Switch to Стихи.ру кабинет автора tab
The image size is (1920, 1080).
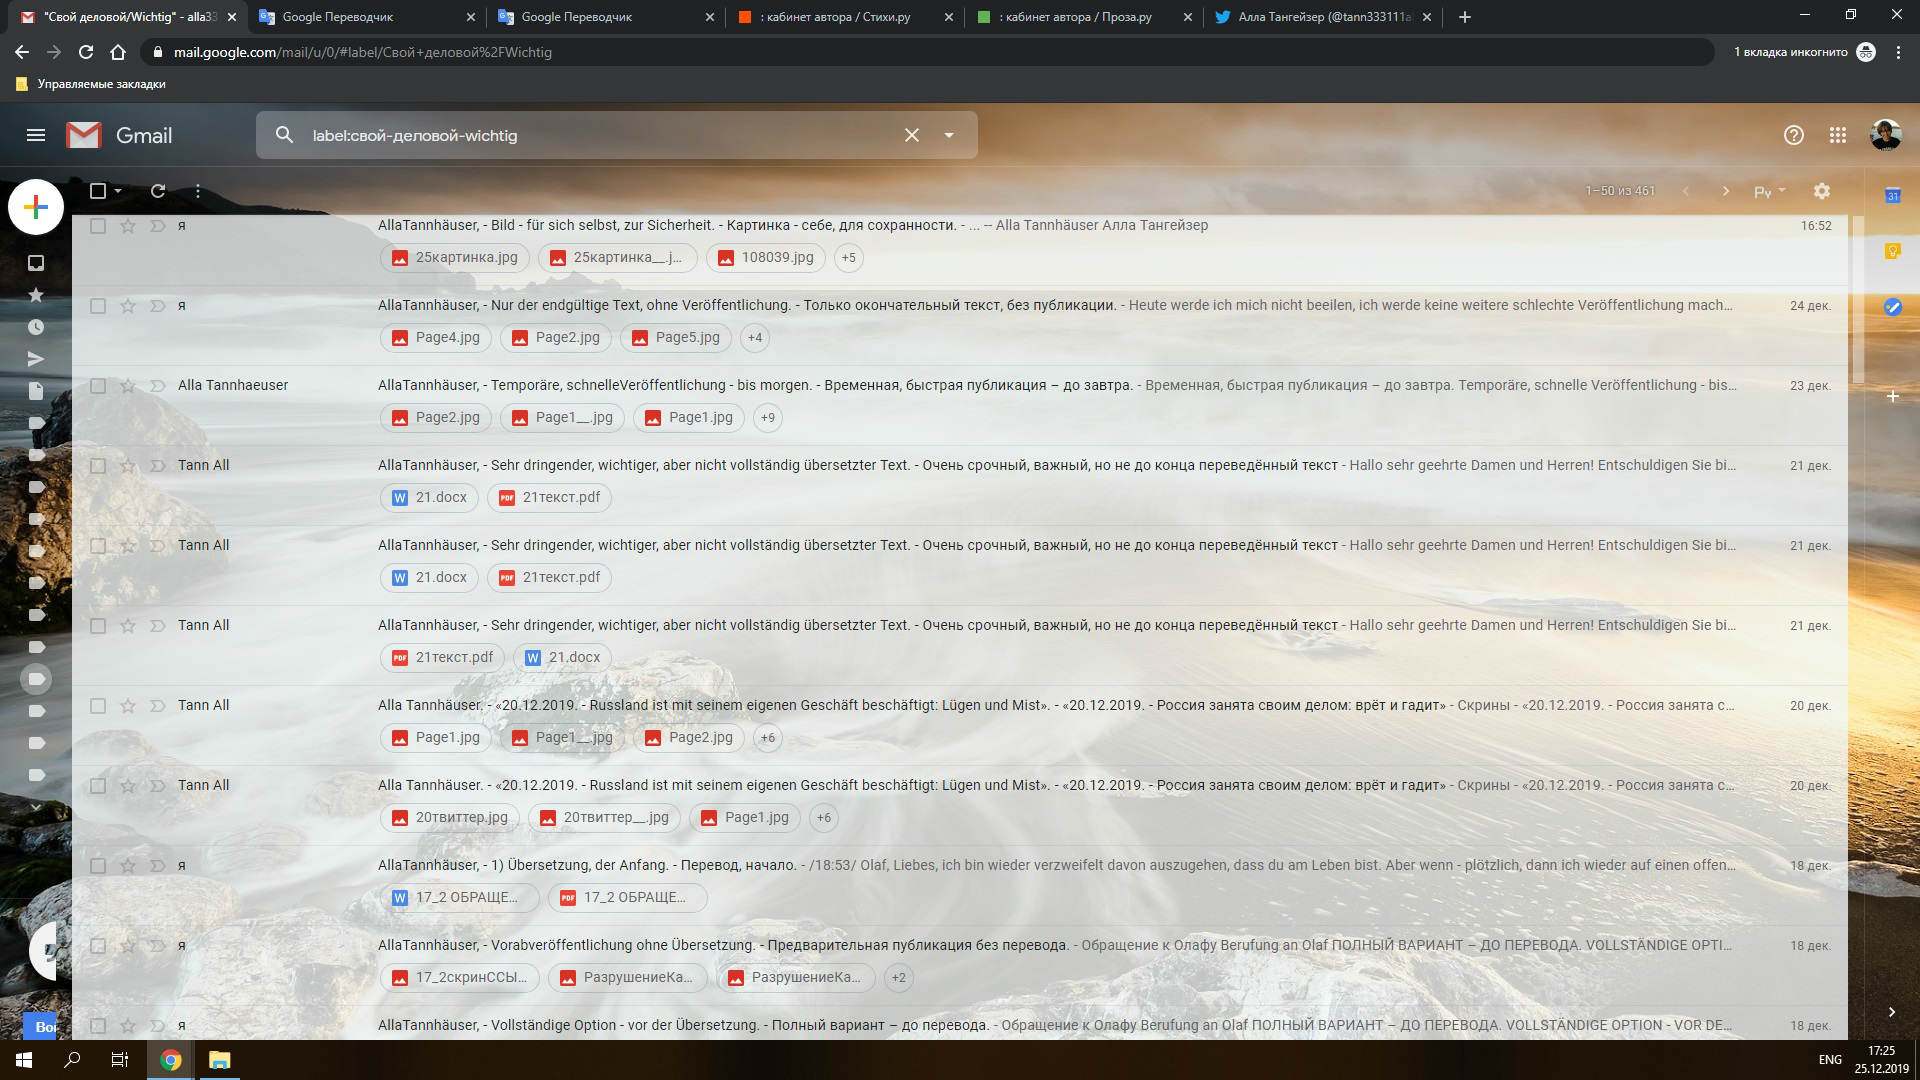[x=844, y=17]
